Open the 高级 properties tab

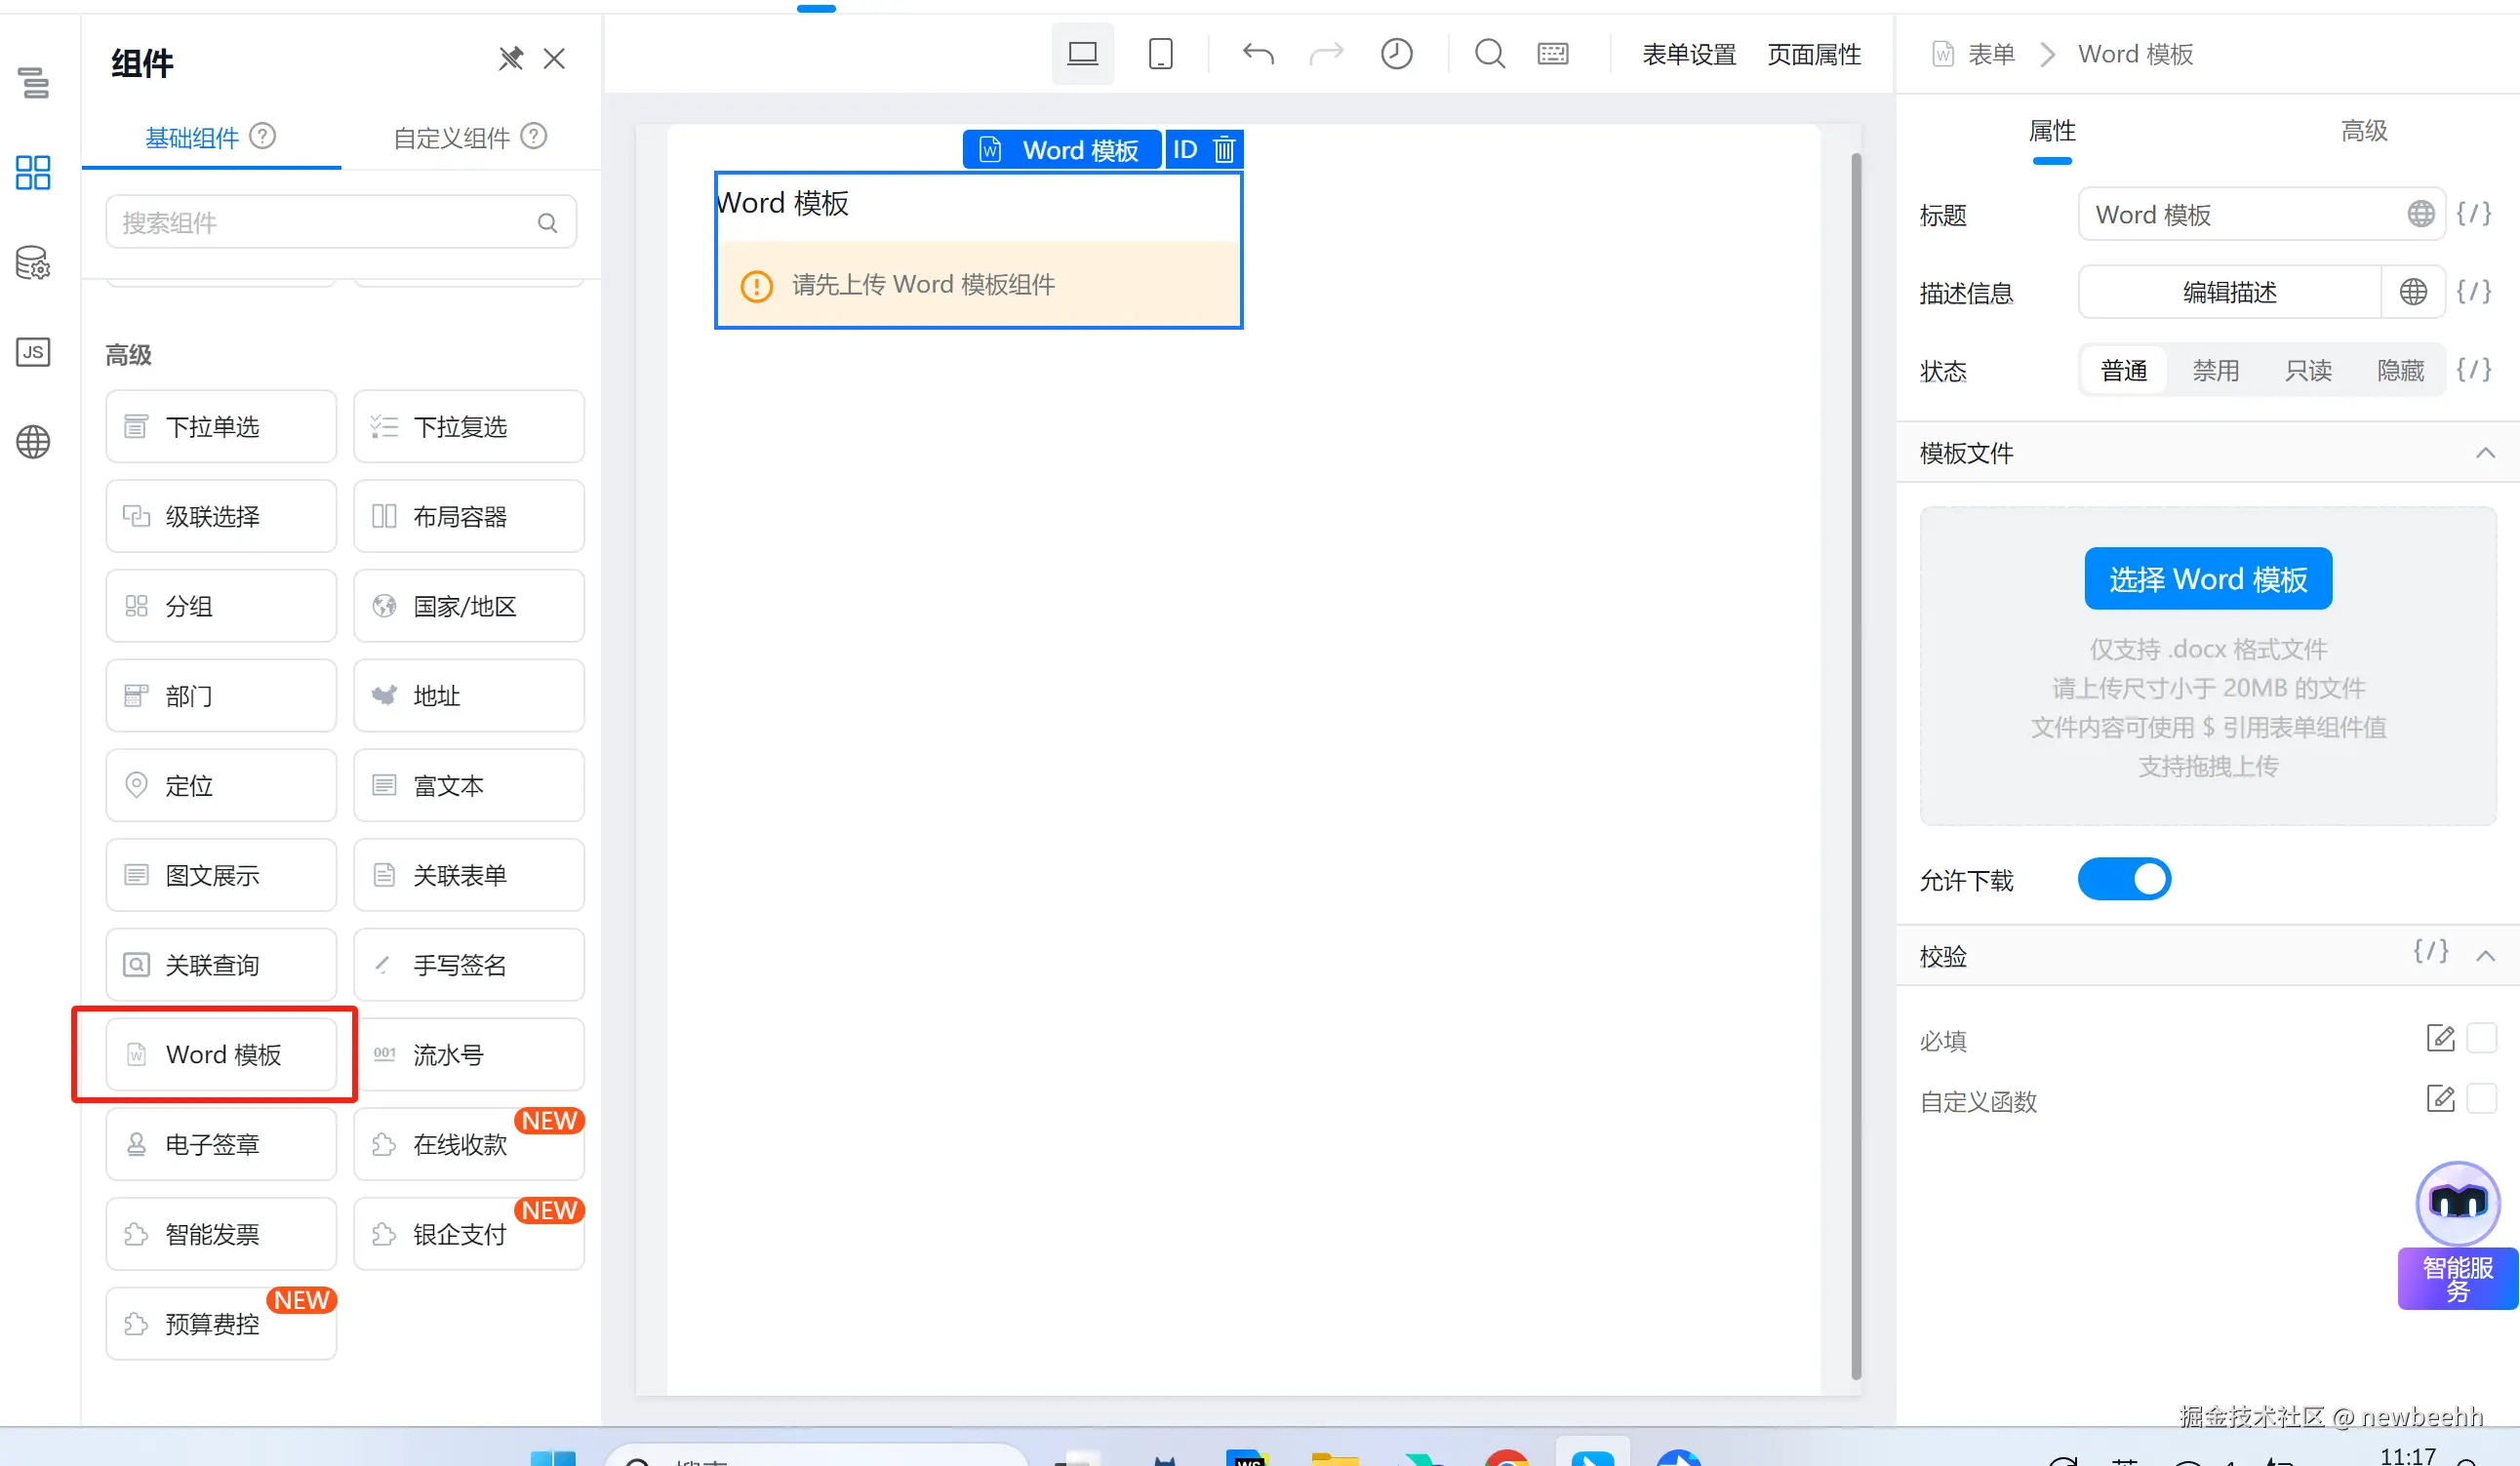2363,131
